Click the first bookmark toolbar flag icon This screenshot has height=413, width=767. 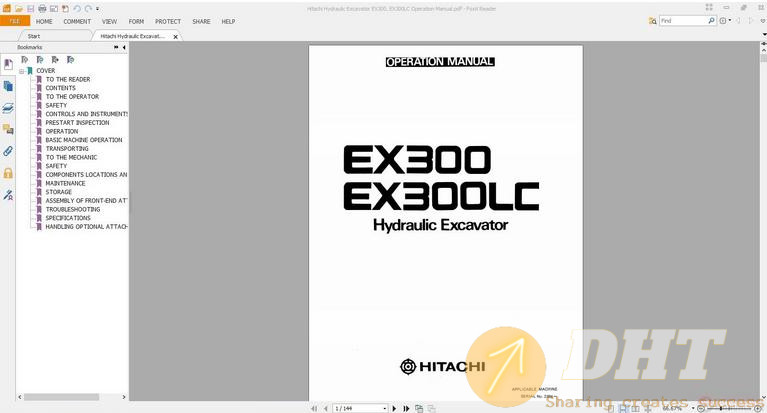click(24, 60)
